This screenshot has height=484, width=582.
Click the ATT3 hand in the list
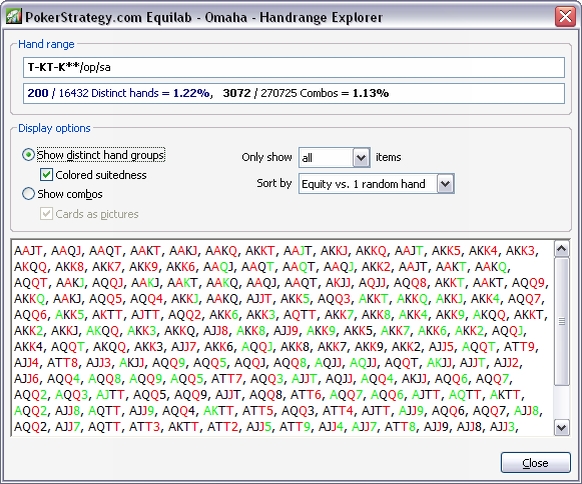145,426
